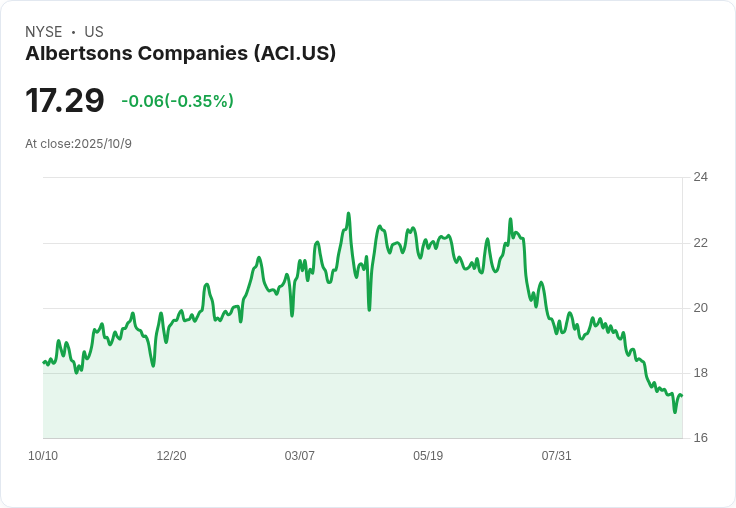The height and width of the screenshot is (508, 736).
Task: Click the 24 y-axis price label
Action: click(700, 177)
